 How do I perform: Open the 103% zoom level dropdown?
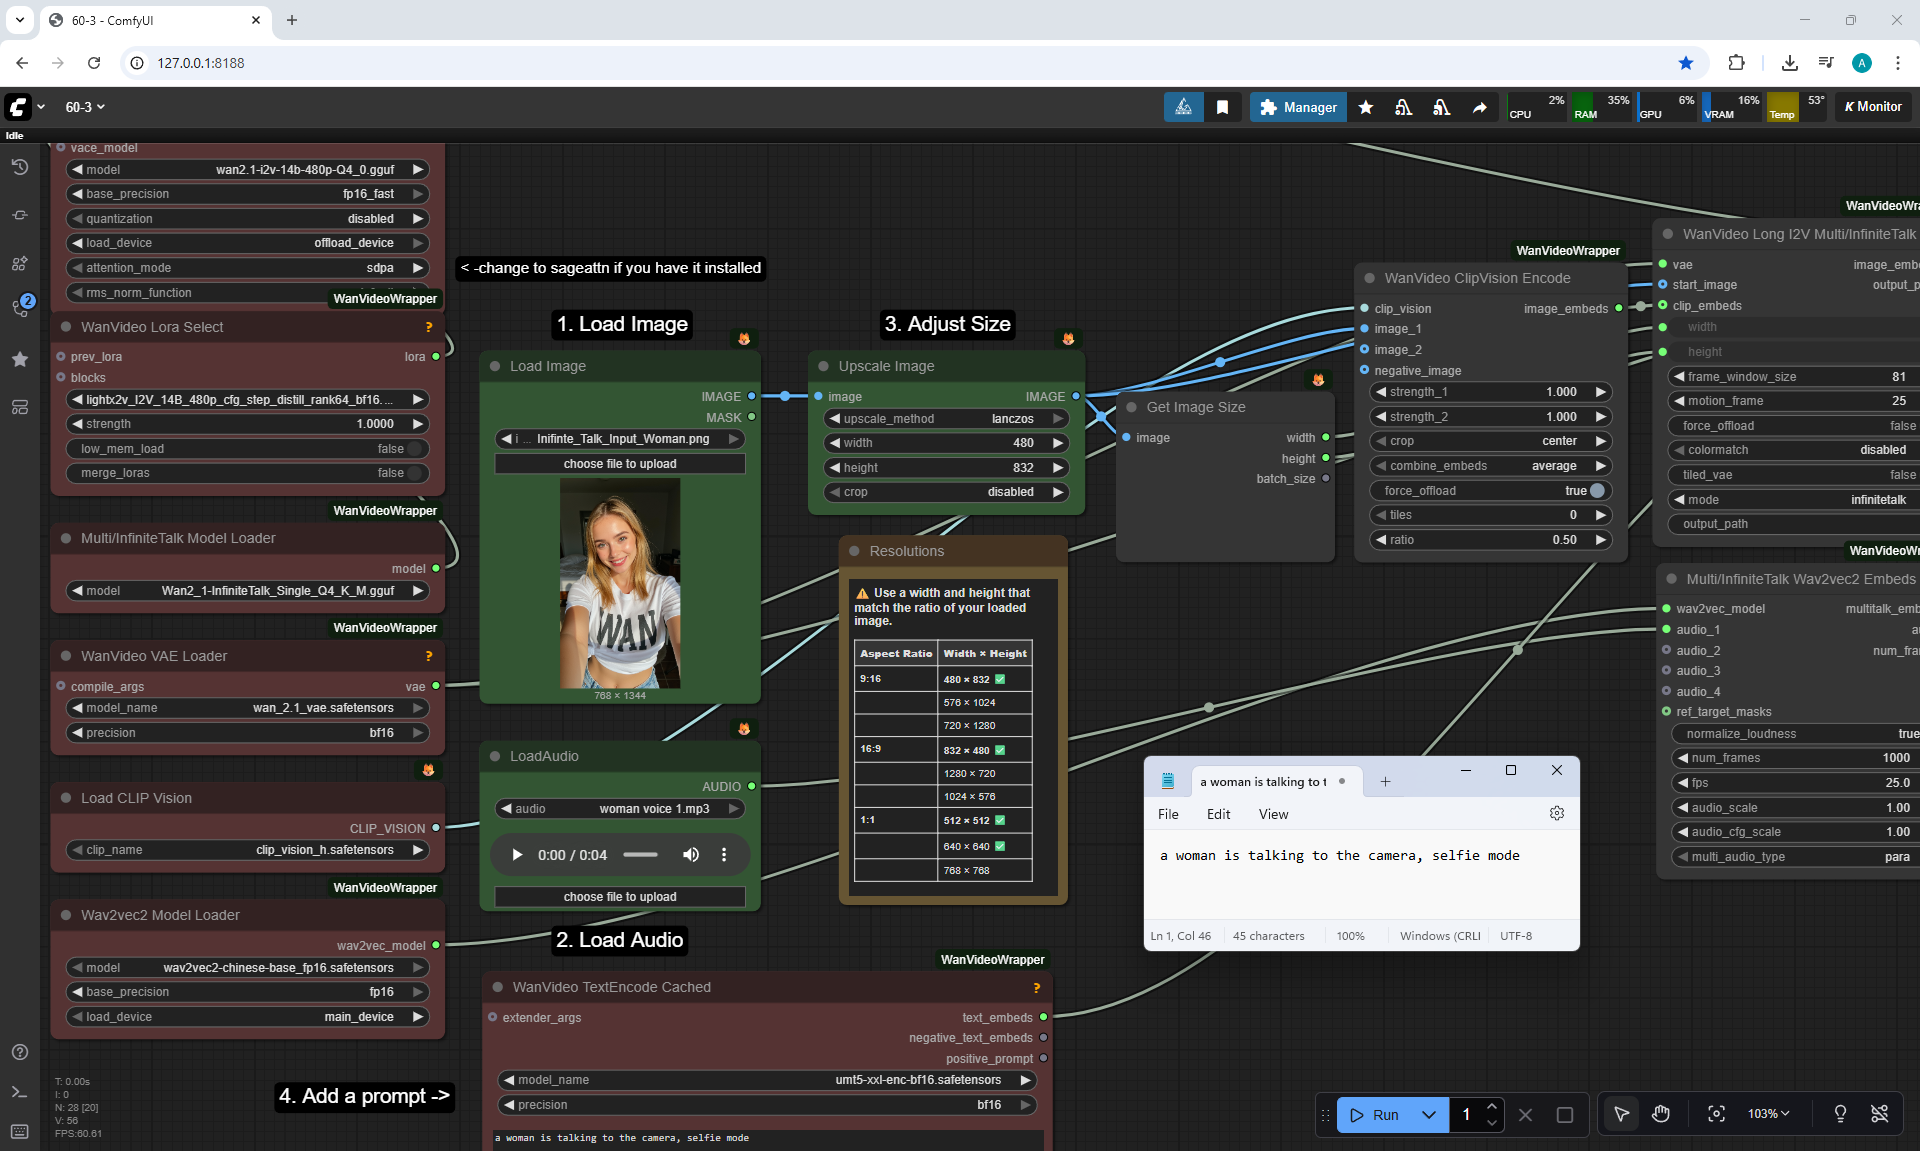coord(1768,1114)
